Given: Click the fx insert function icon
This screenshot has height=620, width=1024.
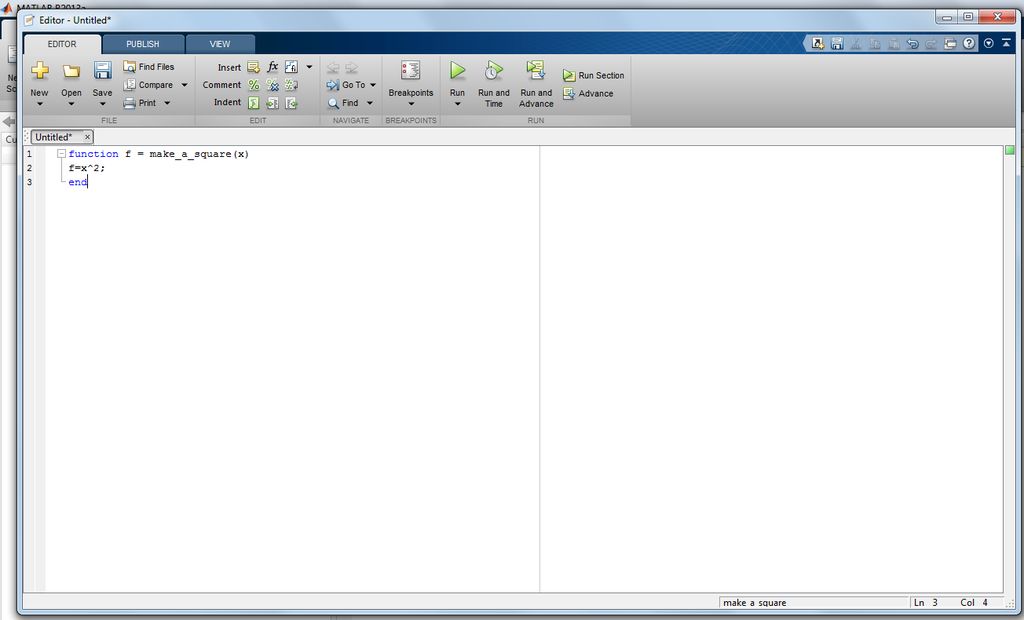Looking at the screenshot, I should pyautogui.click(x=272, y=67).
